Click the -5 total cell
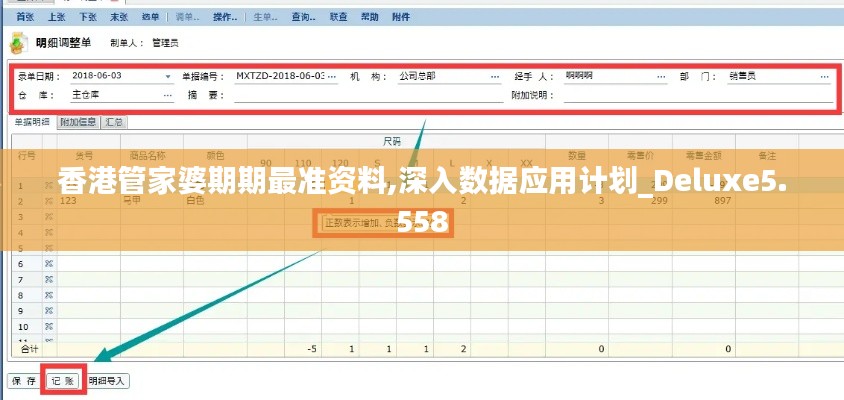This screenshot has height=400, width=844. click(303, 349)
